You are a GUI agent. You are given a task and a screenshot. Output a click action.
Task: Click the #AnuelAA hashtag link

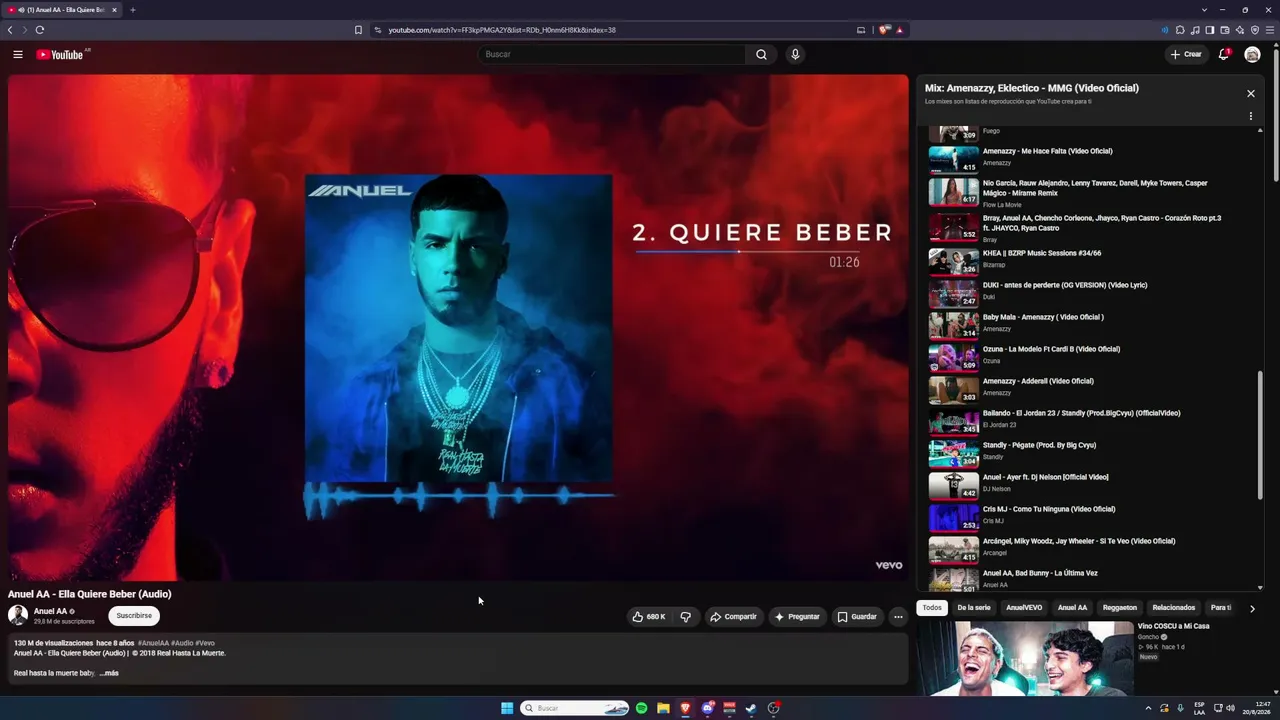(153, 643)
